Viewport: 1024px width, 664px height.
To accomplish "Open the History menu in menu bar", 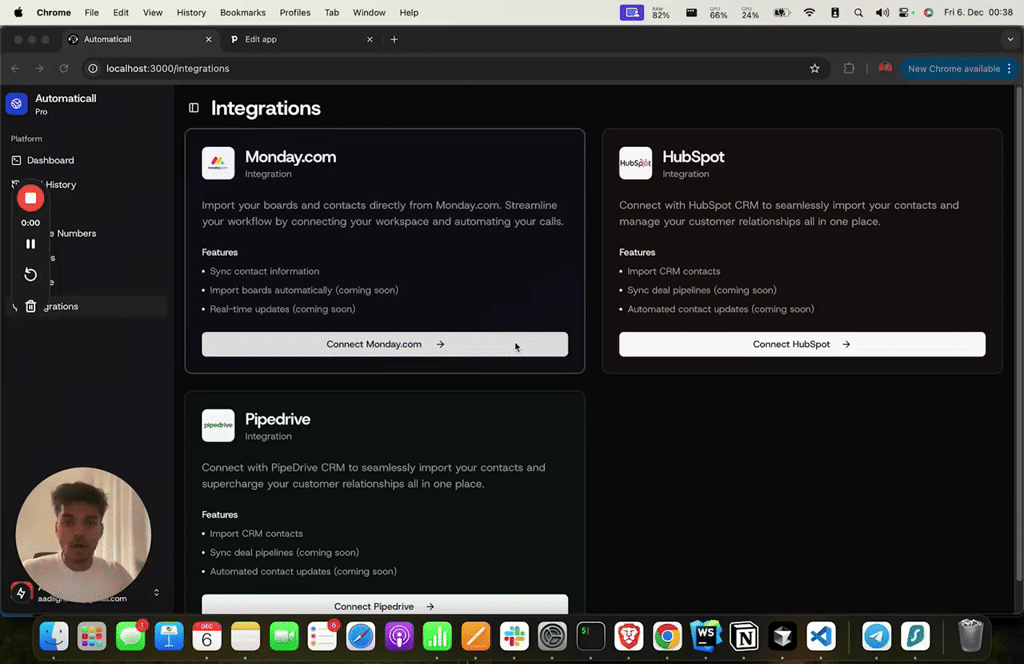I will pyautogui.click(x=191, y=12).
